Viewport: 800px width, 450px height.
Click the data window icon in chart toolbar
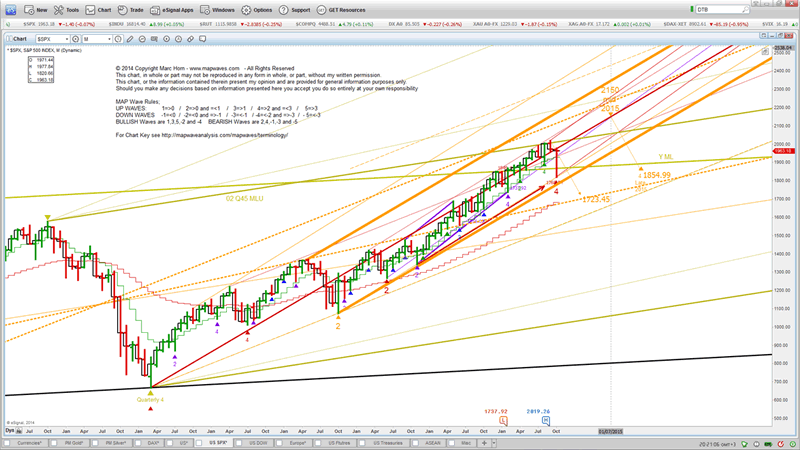tap(154, 39)
